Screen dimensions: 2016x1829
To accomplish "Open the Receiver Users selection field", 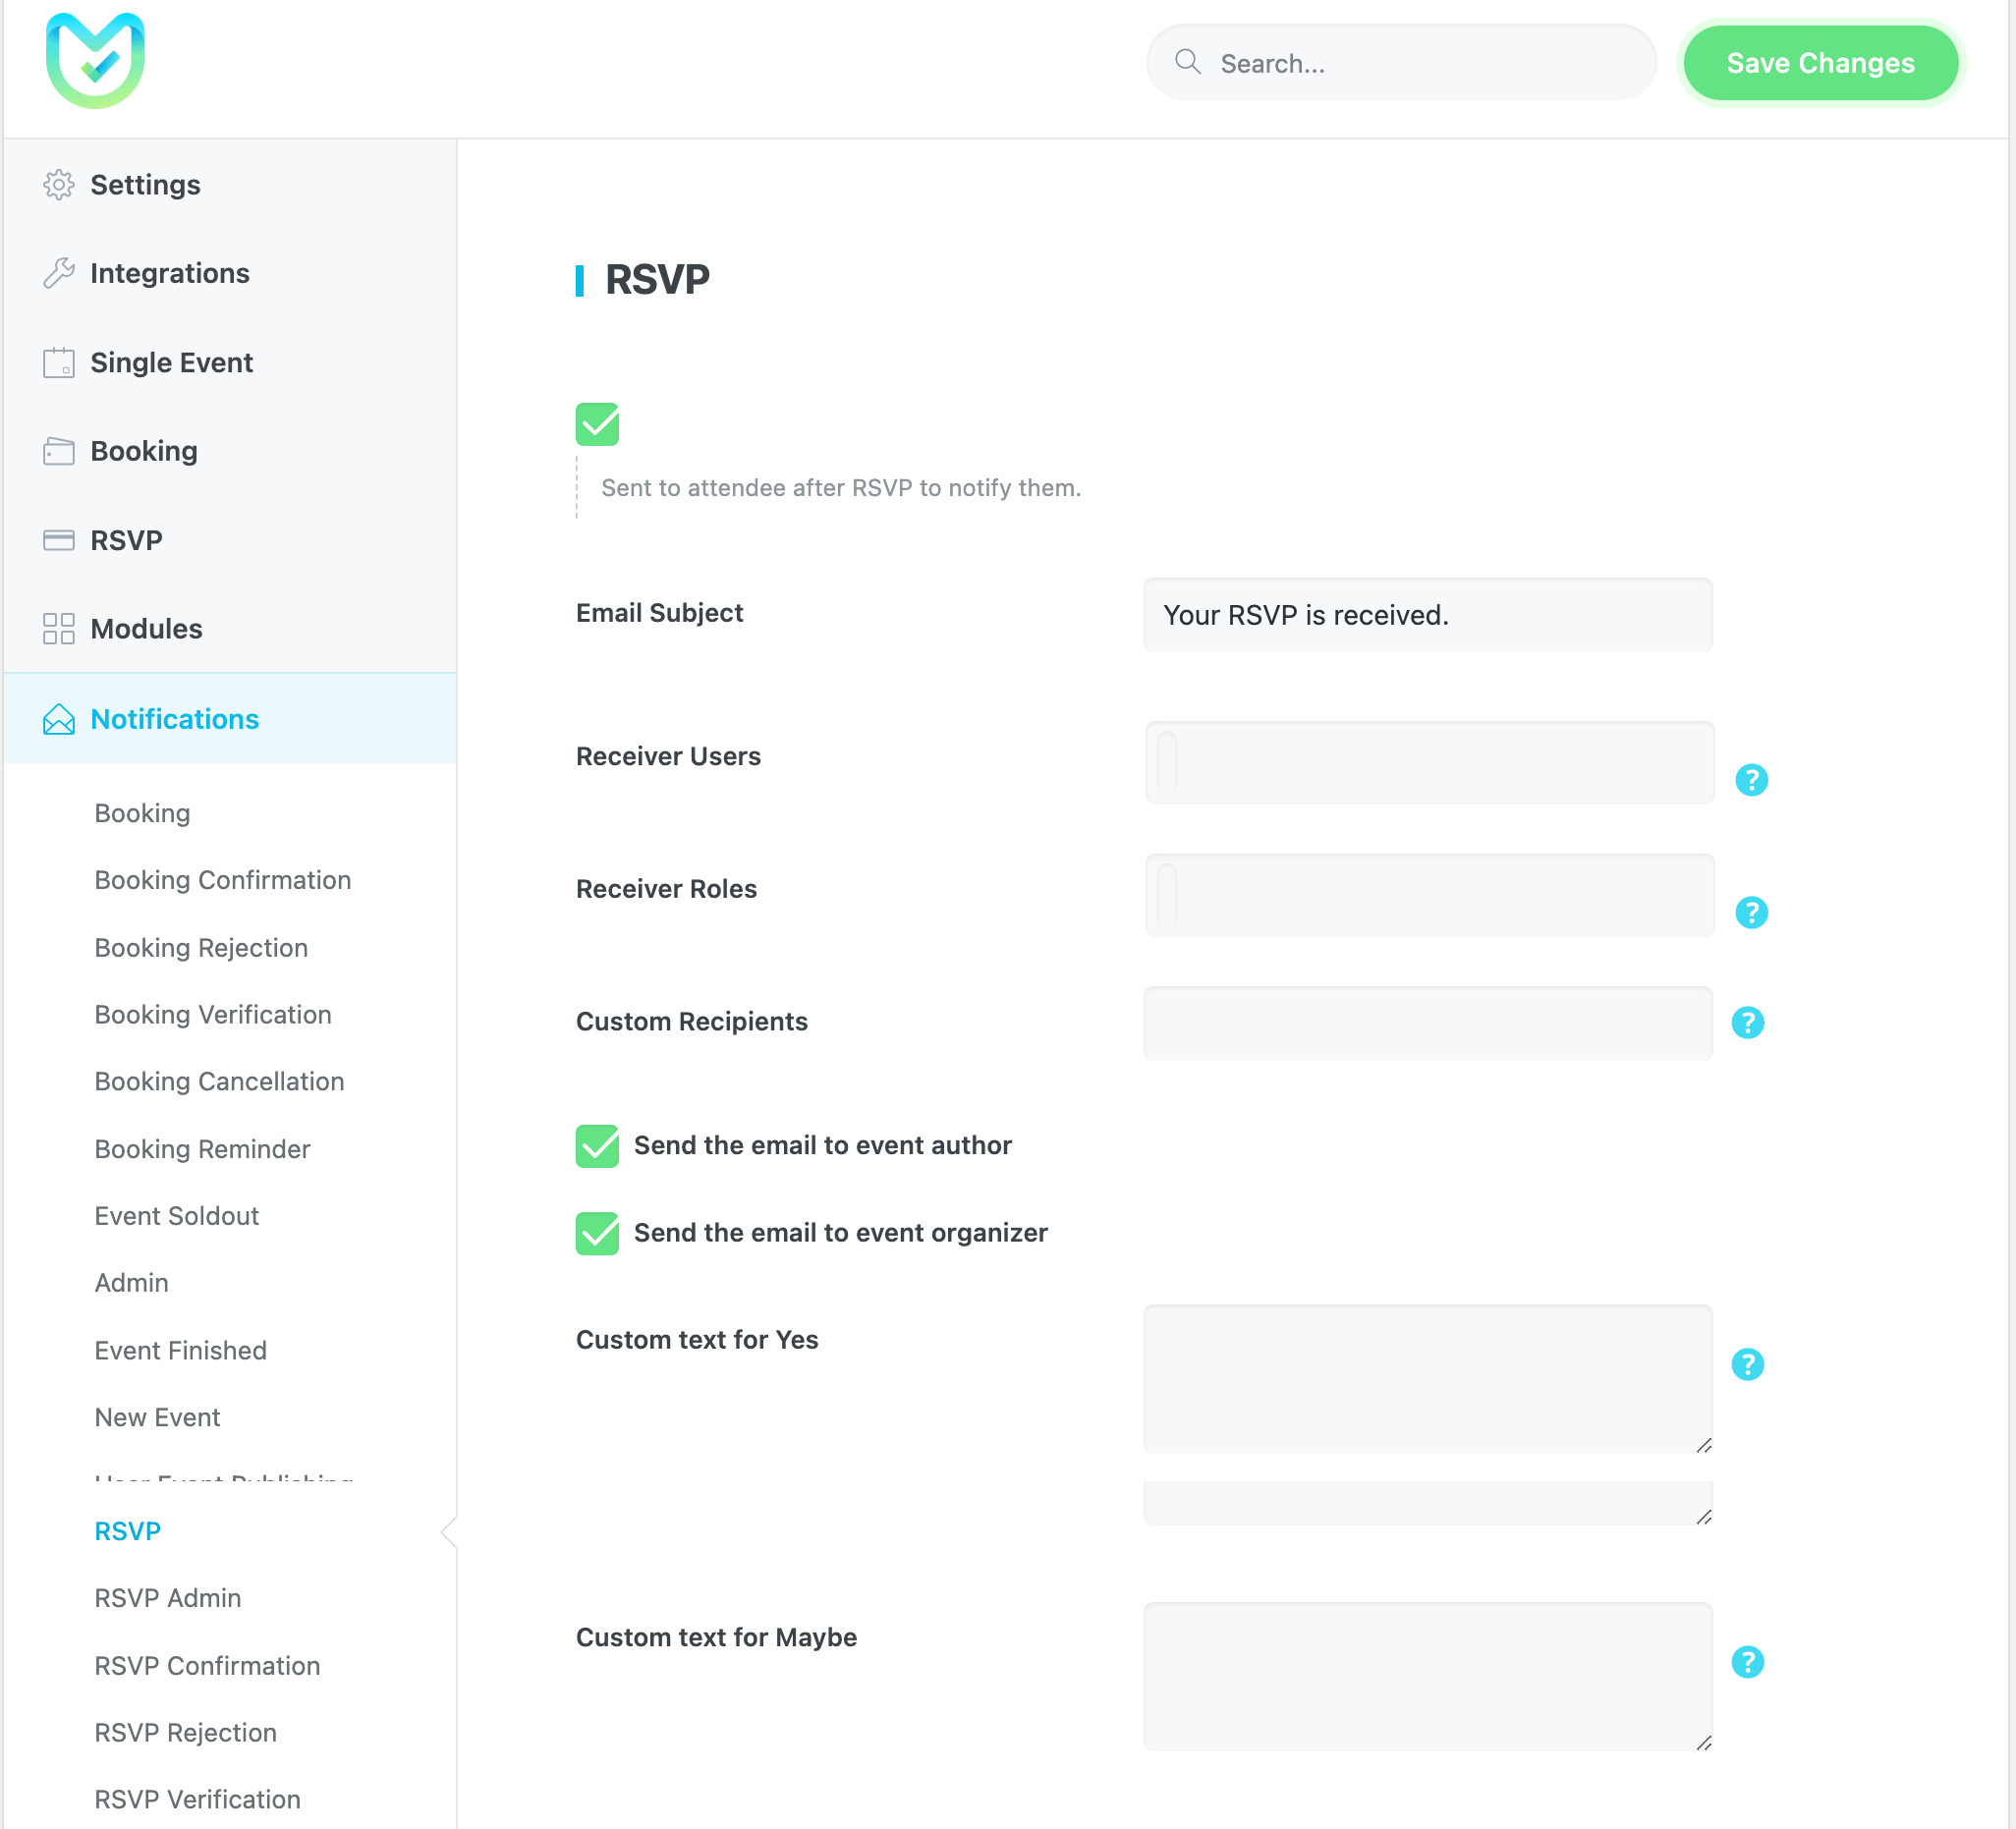I will 1429,763.
